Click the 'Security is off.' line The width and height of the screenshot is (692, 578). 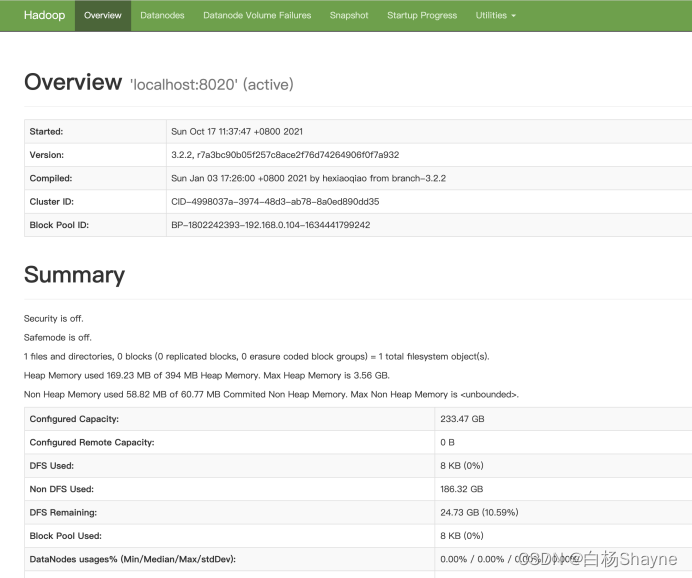[x=53, y=319]
